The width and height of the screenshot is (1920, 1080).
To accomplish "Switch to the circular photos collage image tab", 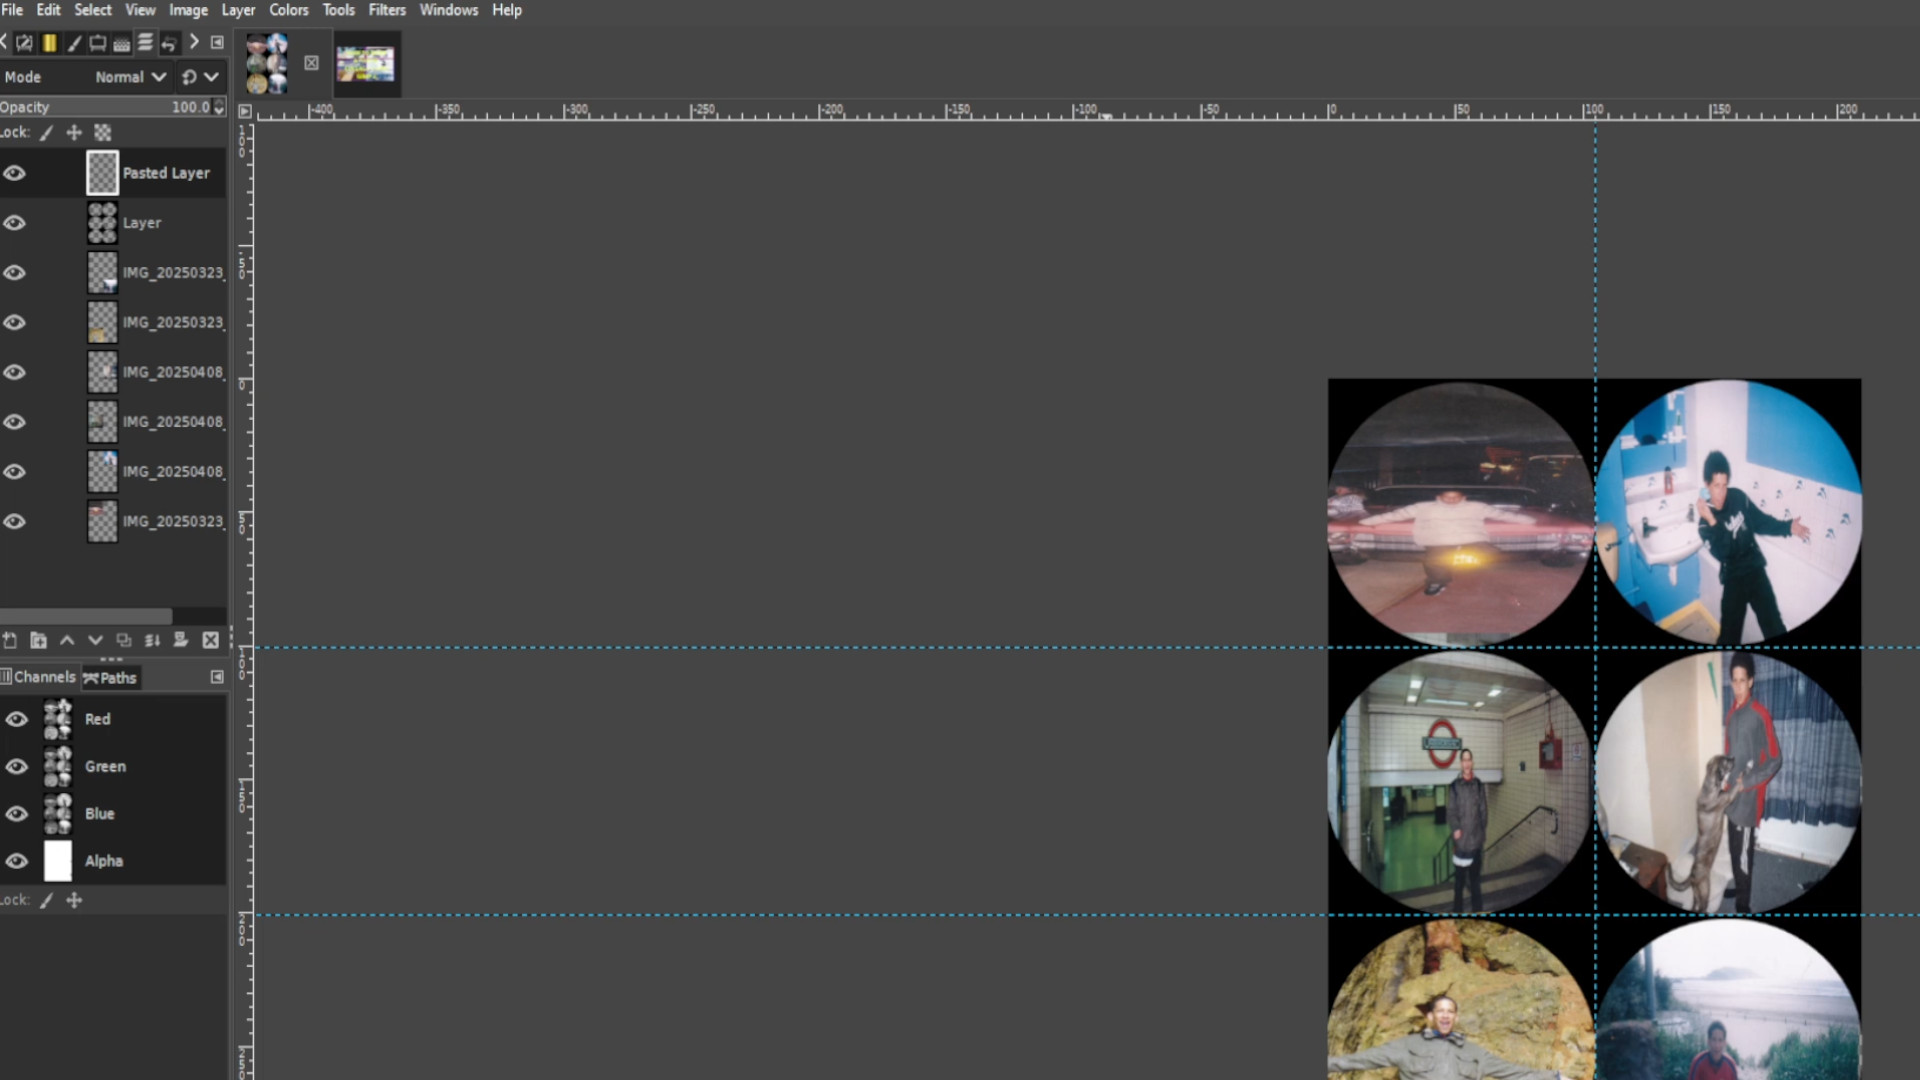I will [x=267, y=63].
